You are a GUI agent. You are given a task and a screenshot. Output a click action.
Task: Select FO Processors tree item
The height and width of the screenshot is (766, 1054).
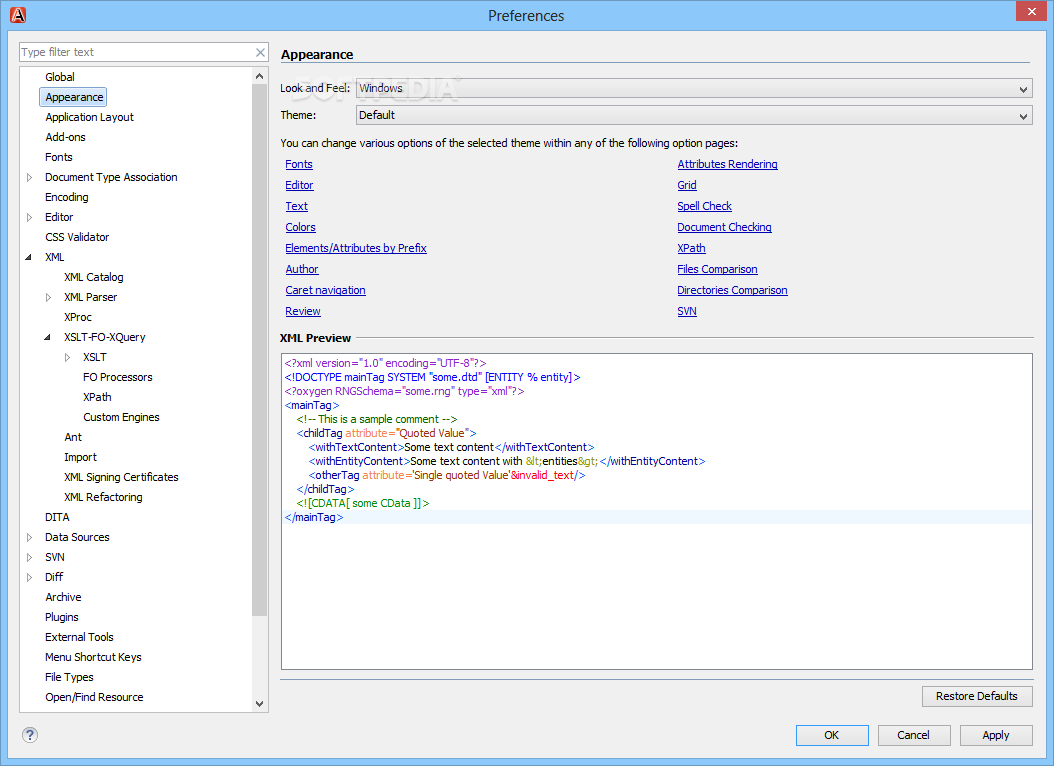click(x=118, y=377)
